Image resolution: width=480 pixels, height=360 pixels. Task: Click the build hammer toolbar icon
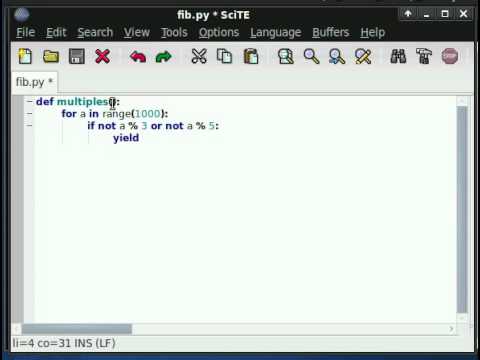point(424,56)
